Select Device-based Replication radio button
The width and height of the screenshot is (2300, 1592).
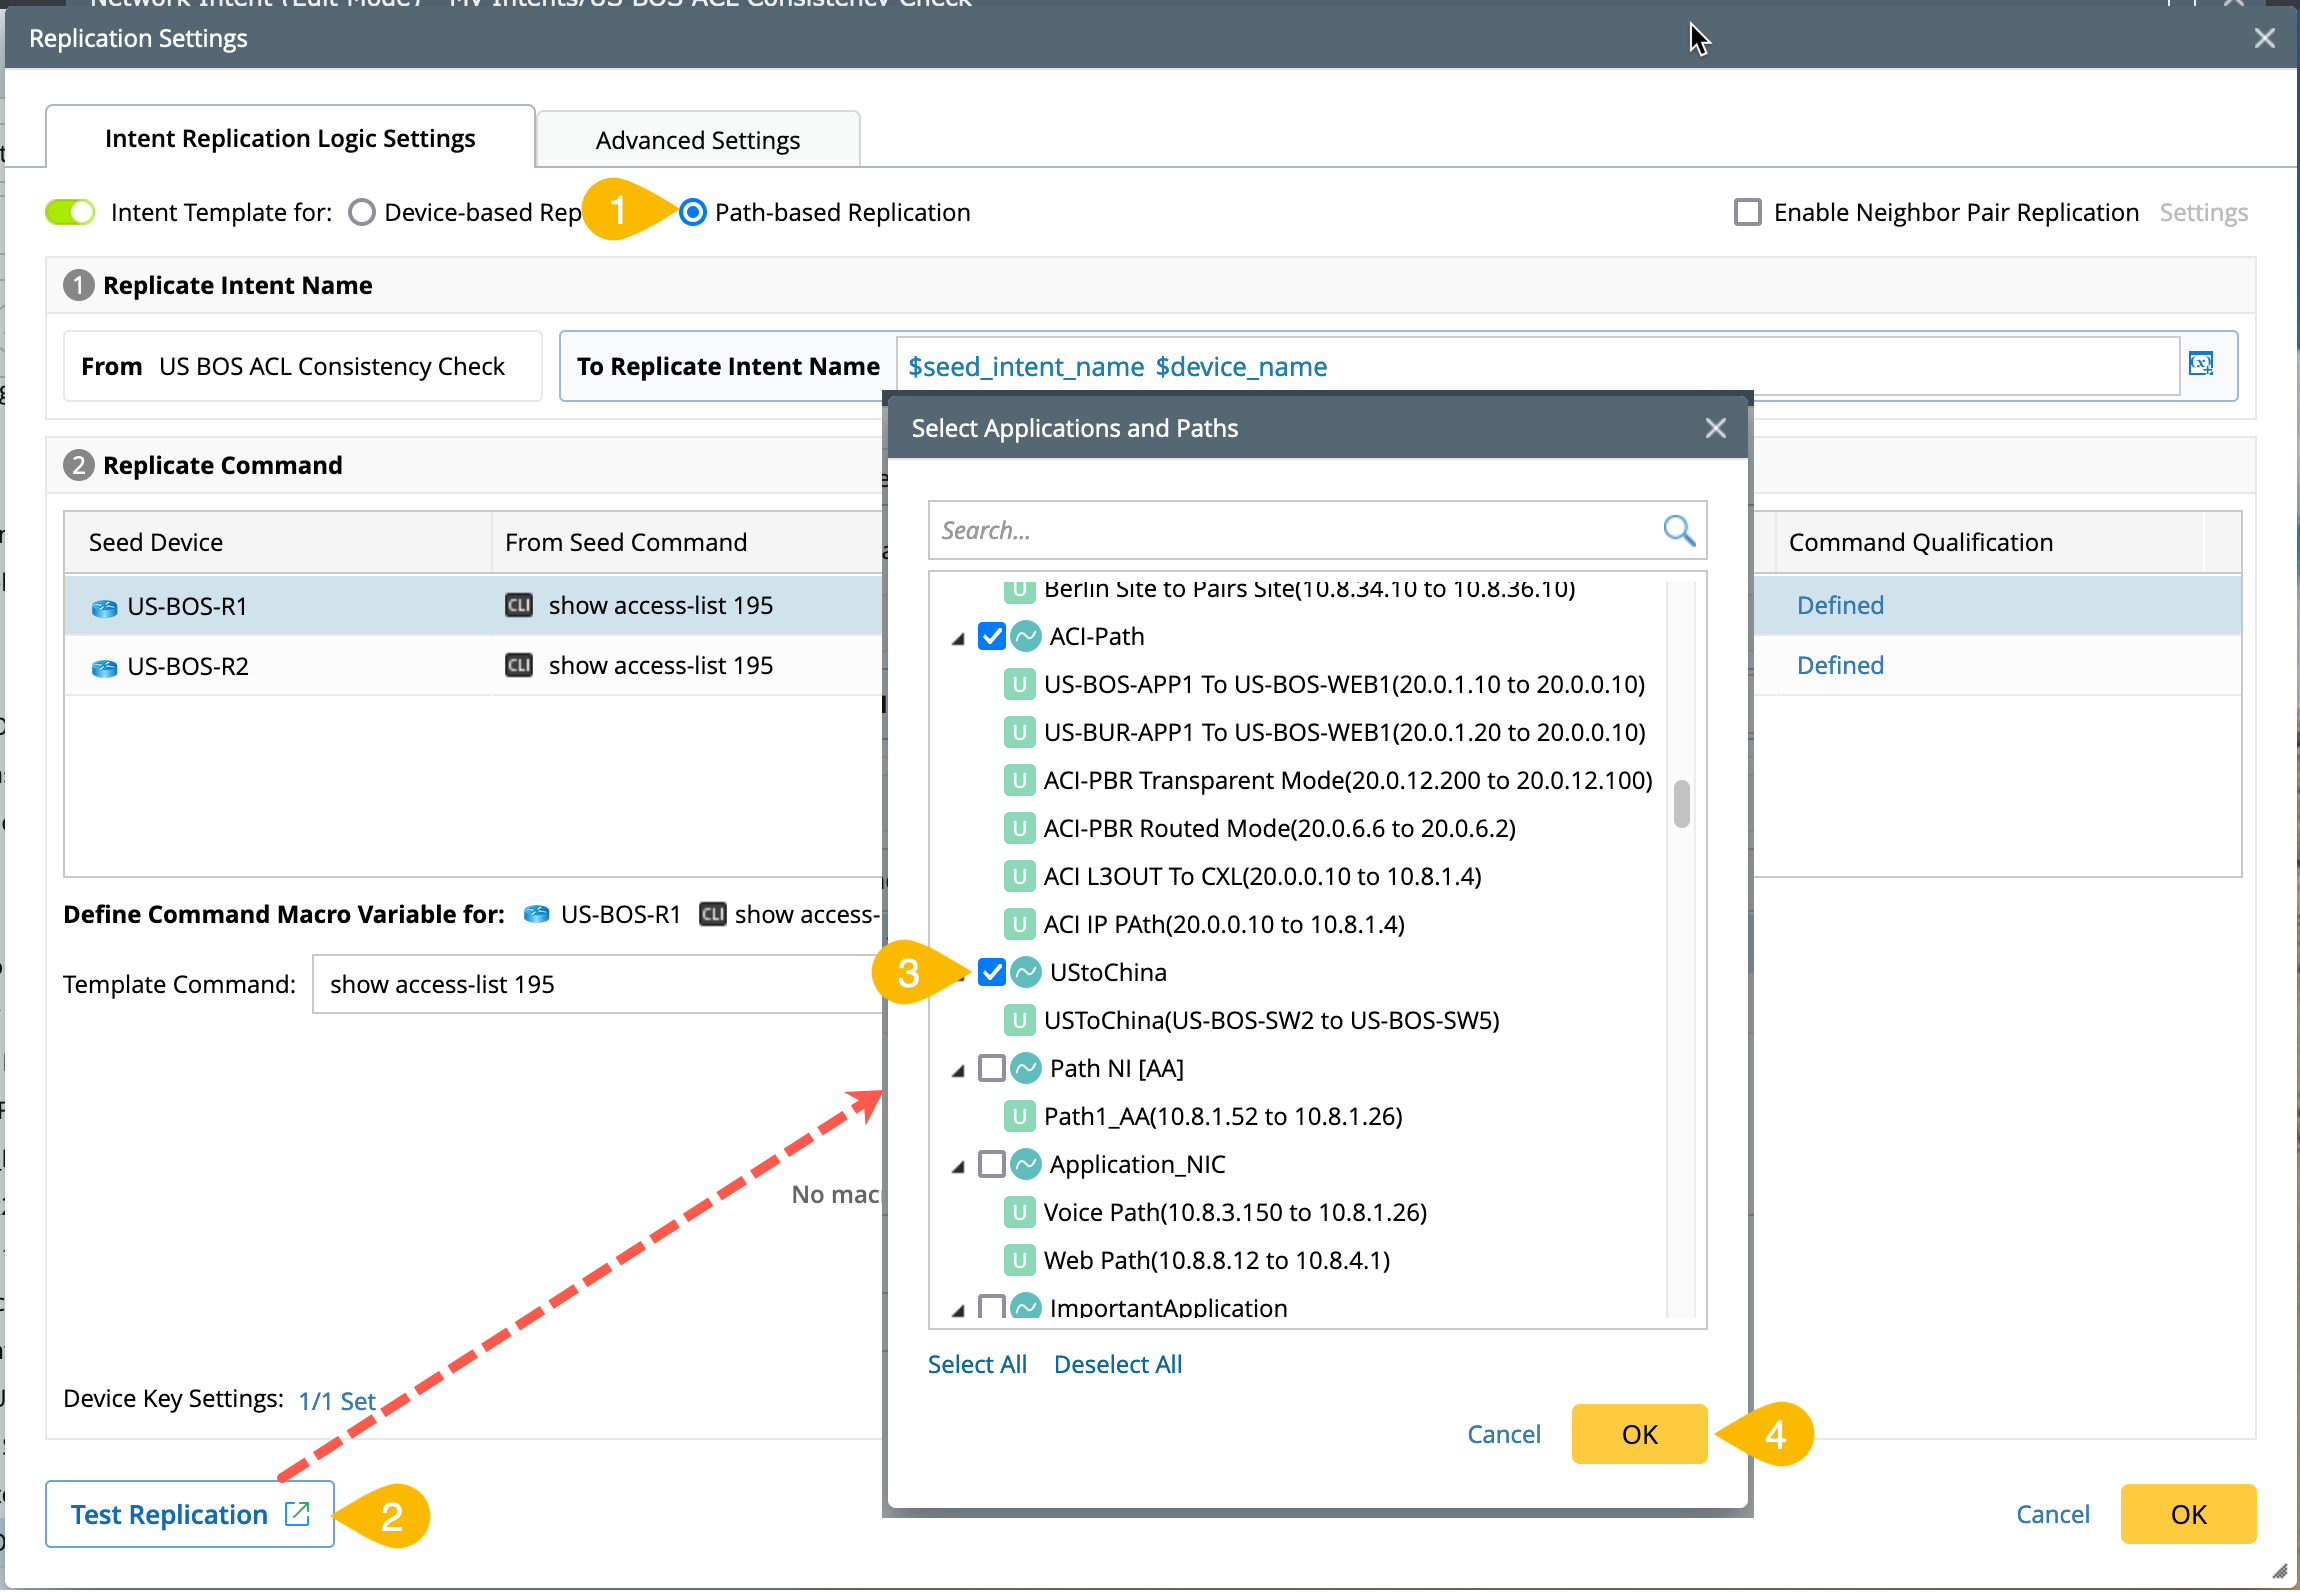tap(362, 212)
